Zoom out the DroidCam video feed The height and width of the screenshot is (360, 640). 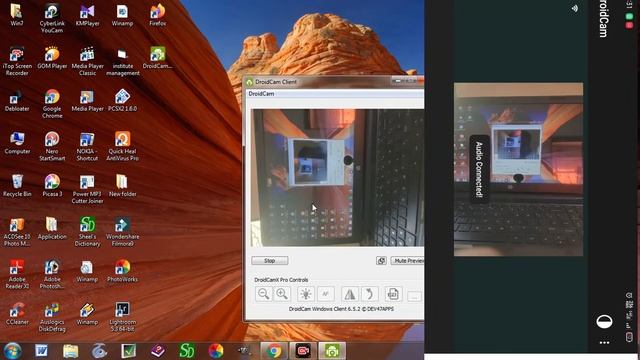click(x=263, y=294)
